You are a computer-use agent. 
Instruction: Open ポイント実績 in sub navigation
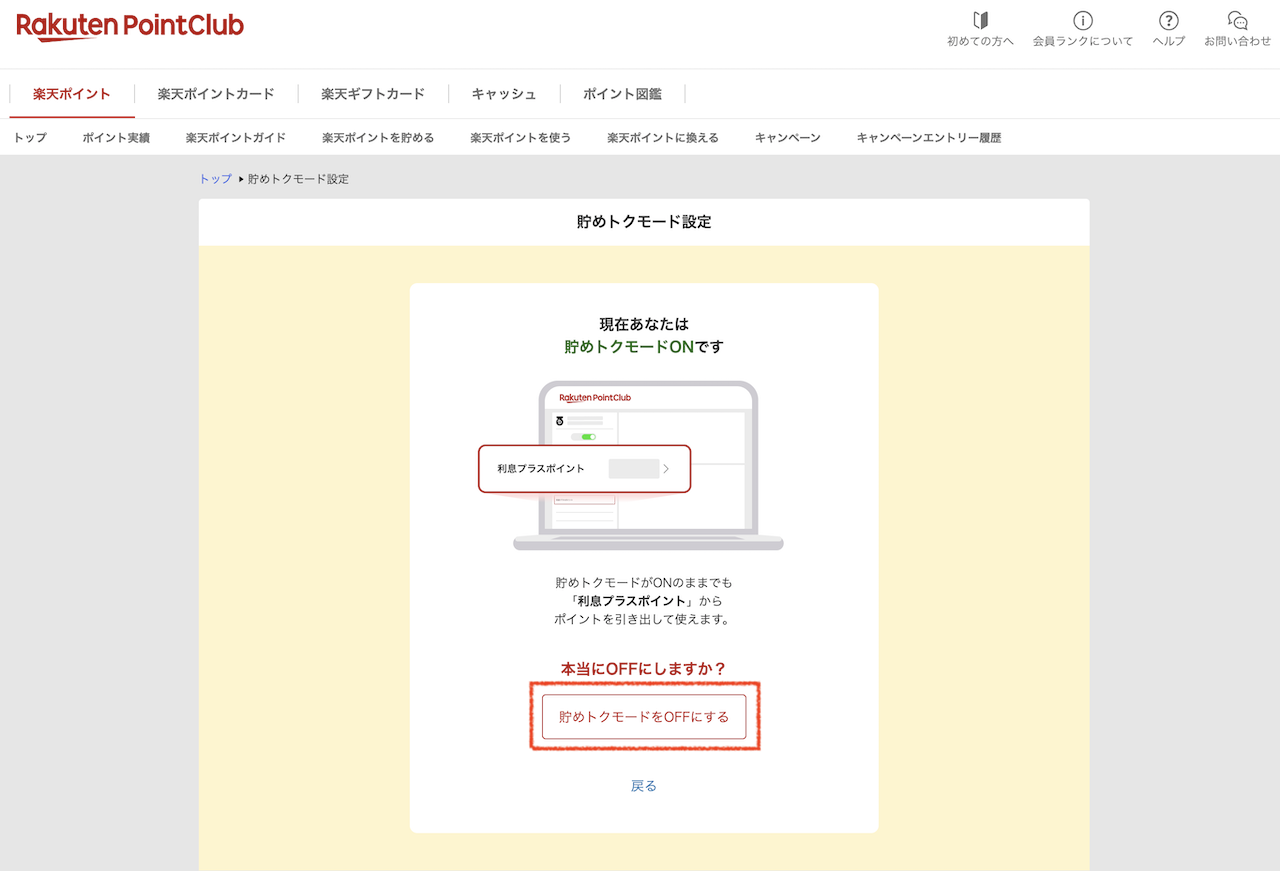[116, 138]
